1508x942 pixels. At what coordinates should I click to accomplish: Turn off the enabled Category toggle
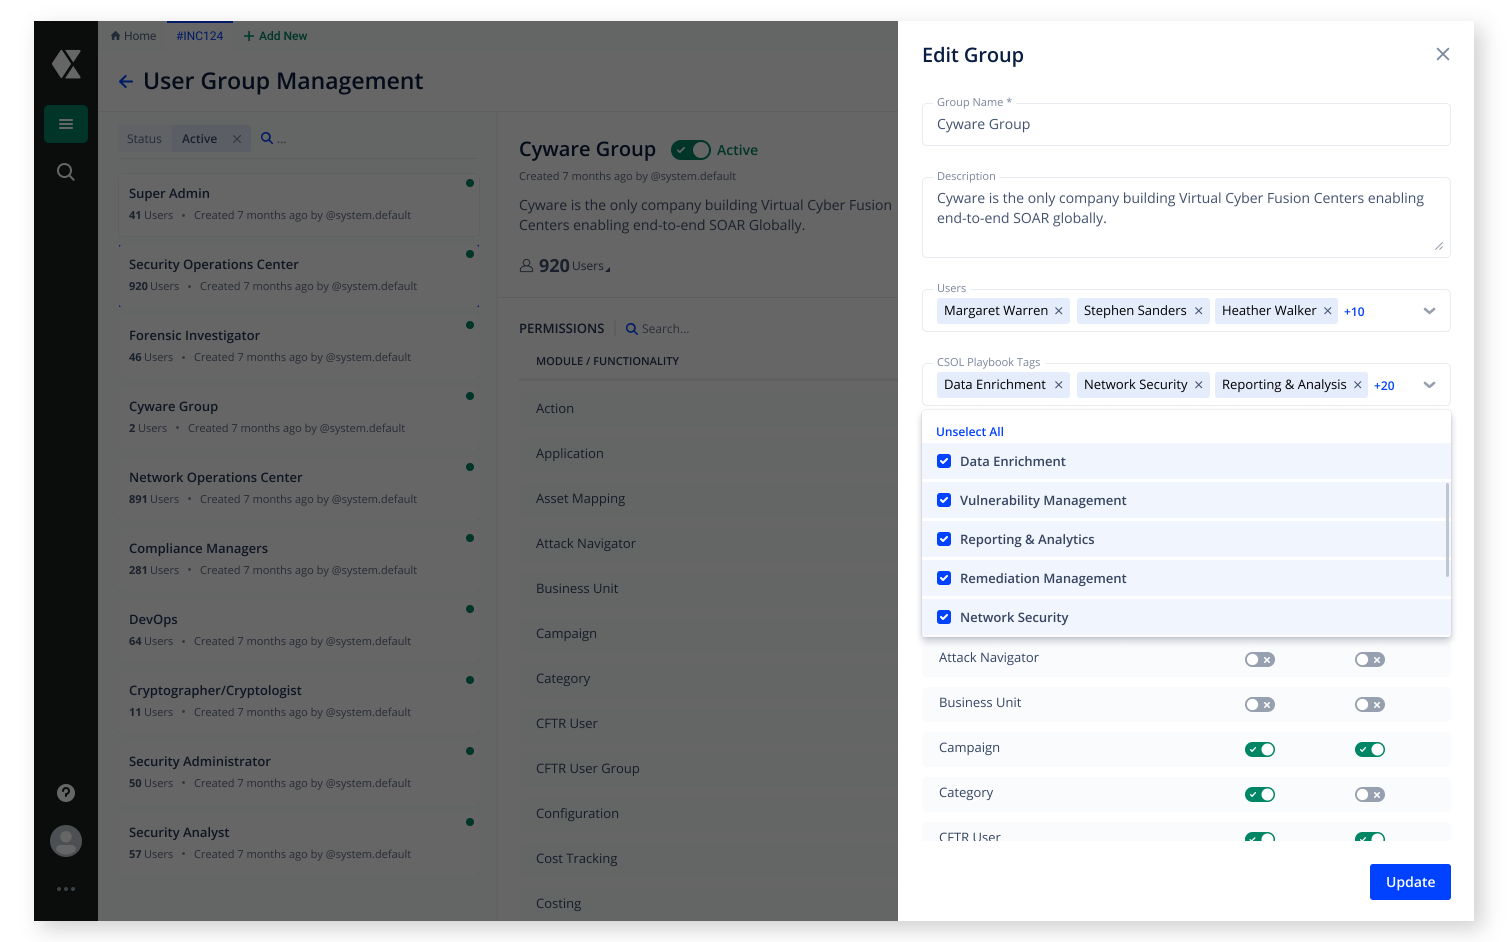1260,795
